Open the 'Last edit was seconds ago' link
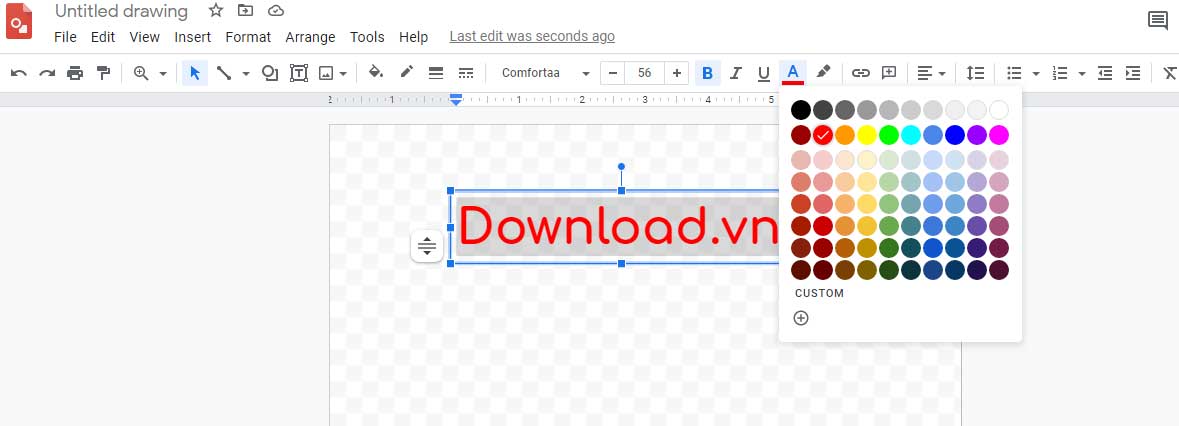 point(532,36)
